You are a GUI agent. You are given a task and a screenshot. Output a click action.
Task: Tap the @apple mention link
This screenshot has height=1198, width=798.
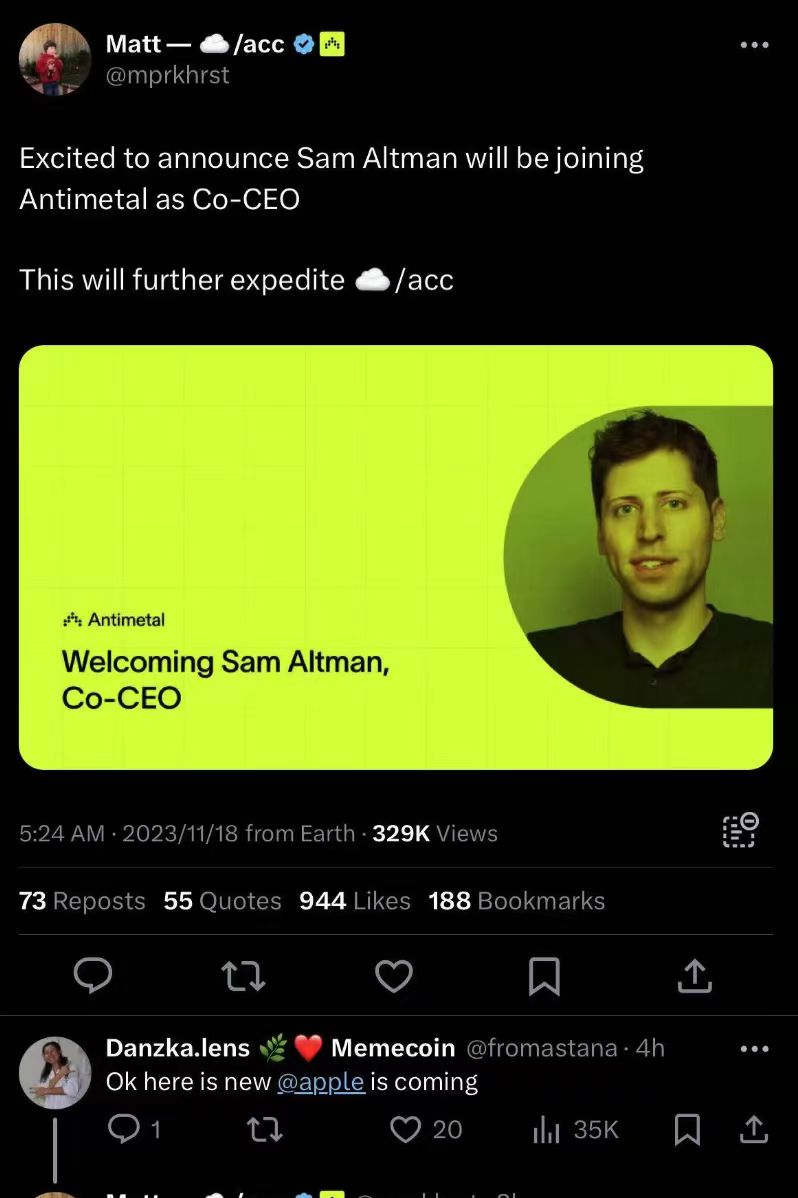pyautogui.click(x=320, y=1082)
